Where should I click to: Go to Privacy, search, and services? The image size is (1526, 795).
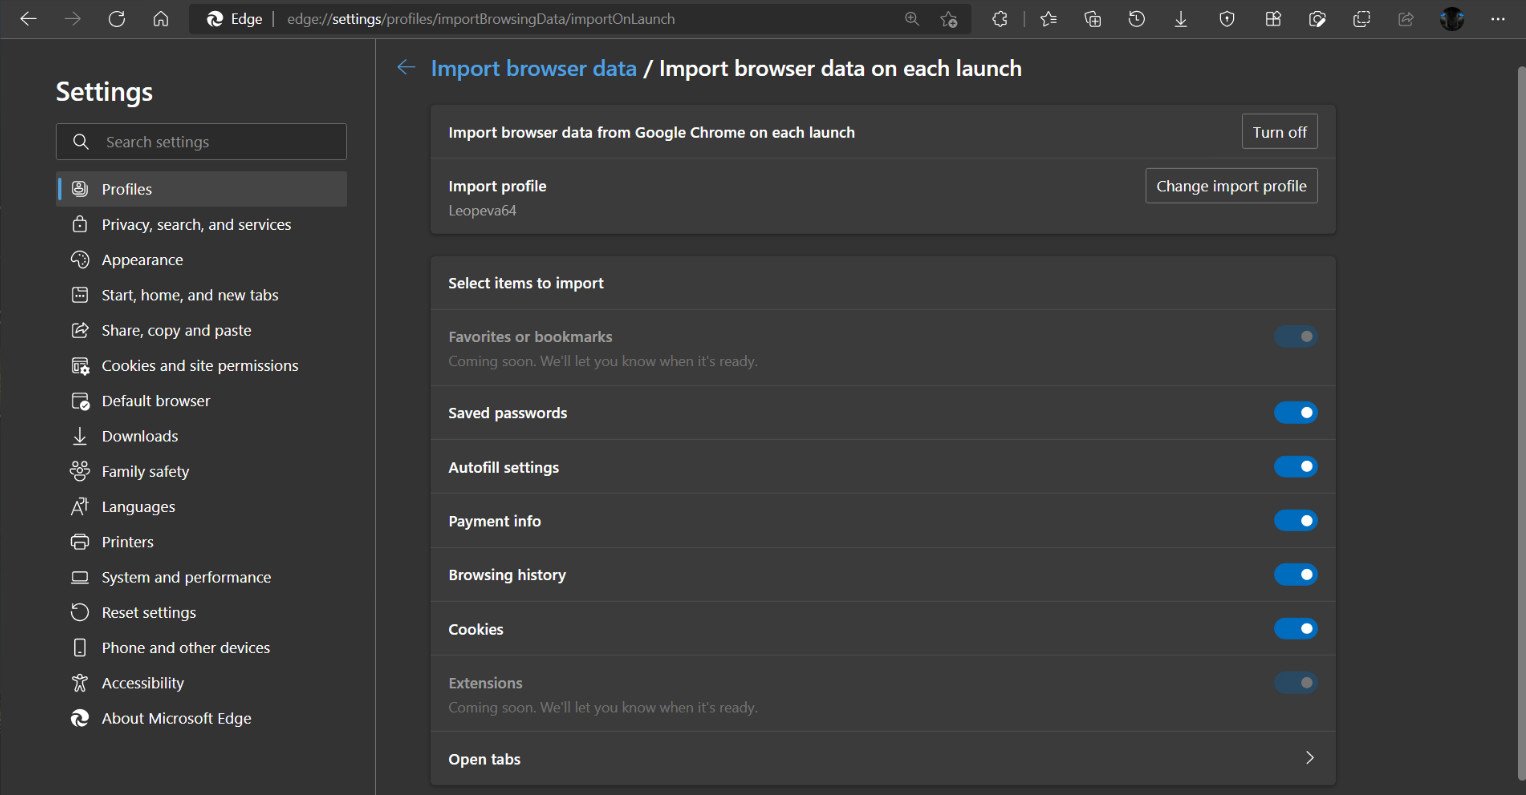tap(196, 225)
